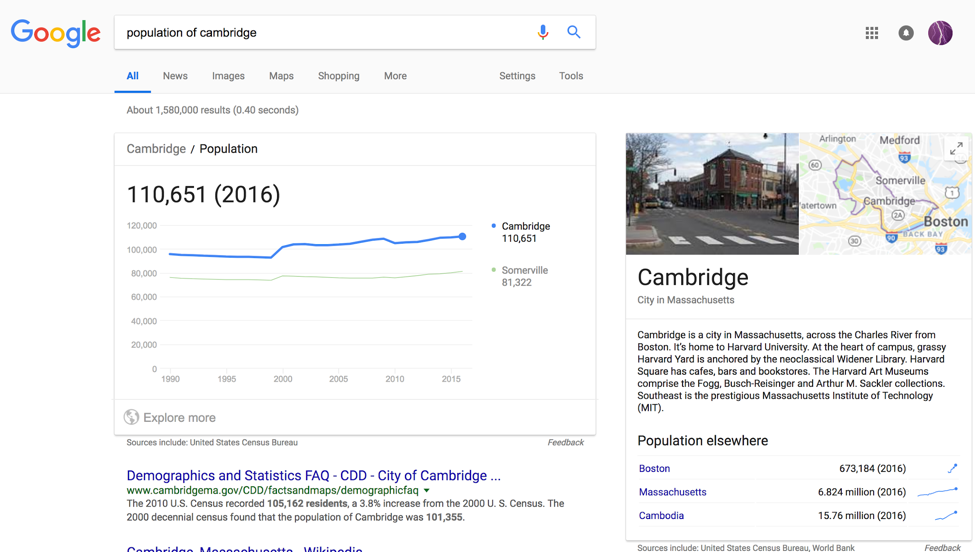Viewport: 975px width, 552px height.
Task: Select the 2016 data point on chart
Action: point(462,236)
